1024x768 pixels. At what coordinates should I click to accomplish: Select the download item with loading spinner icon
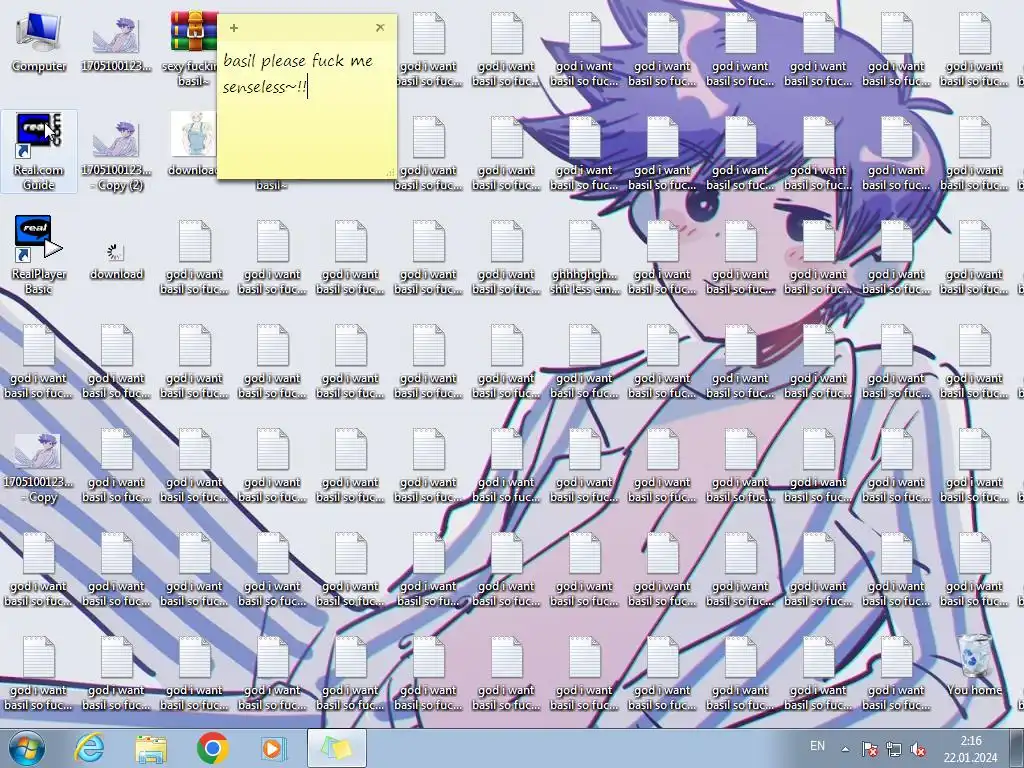tap(116, 261)
